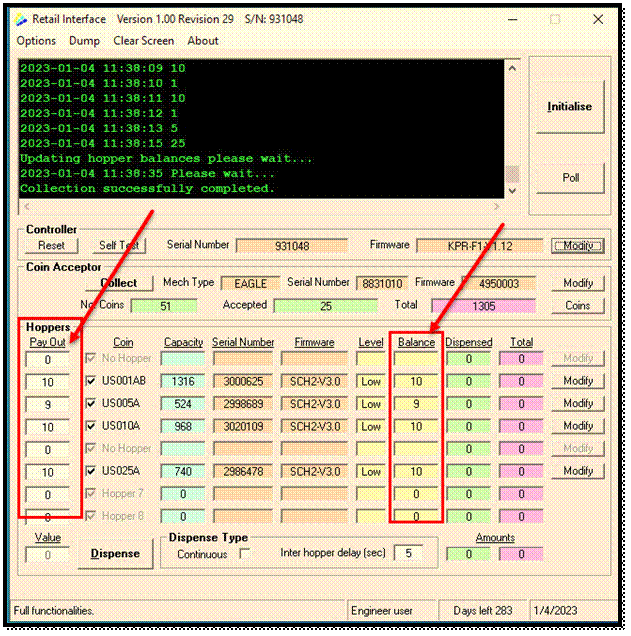Click the Capacity column header
The width and height of the screenshot is (631, 636).
[x=183, y=342]
